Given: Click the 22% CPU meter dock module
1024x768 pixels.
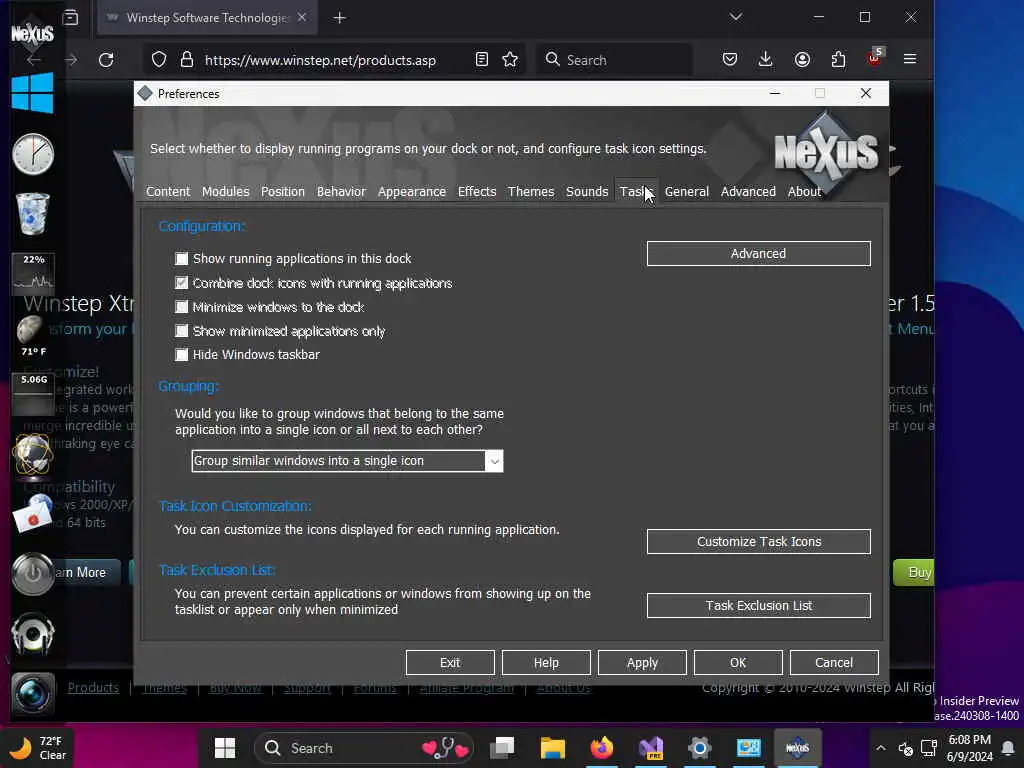Looking at the screenshot, I should pyautogui.click(x=33, y=272).
